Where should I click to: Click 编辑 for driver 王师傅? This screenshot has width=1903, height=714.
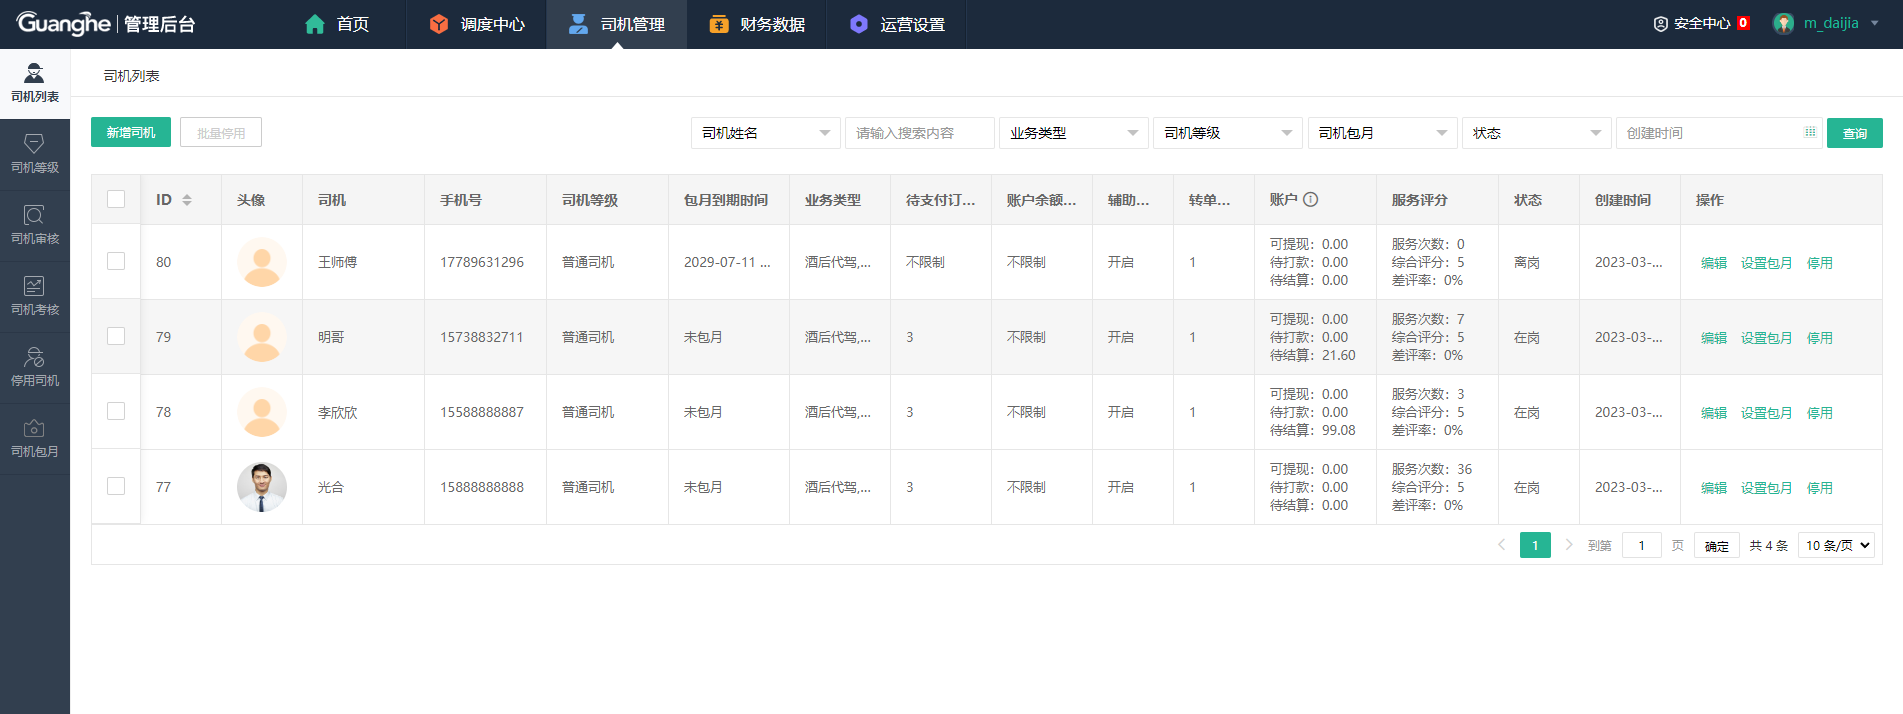click(1714, 263)
